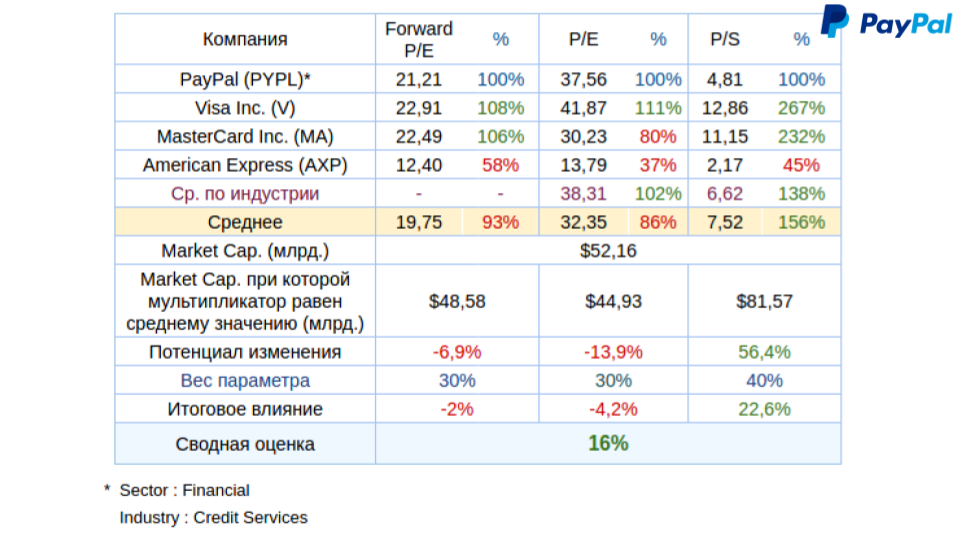Select the highlighted Среднее row label
Viewport: 956px width, 546px height.
[x=245, y=222]
